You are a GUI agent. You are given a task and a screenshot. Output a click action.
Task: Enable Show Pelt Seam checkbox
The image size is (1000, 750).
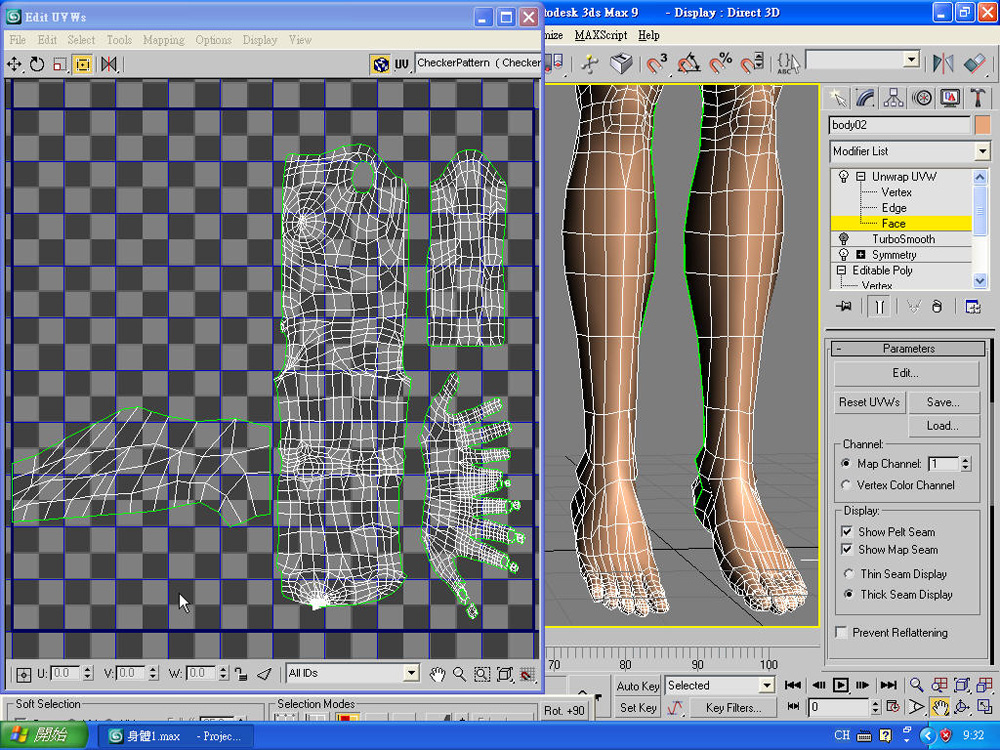847,531
